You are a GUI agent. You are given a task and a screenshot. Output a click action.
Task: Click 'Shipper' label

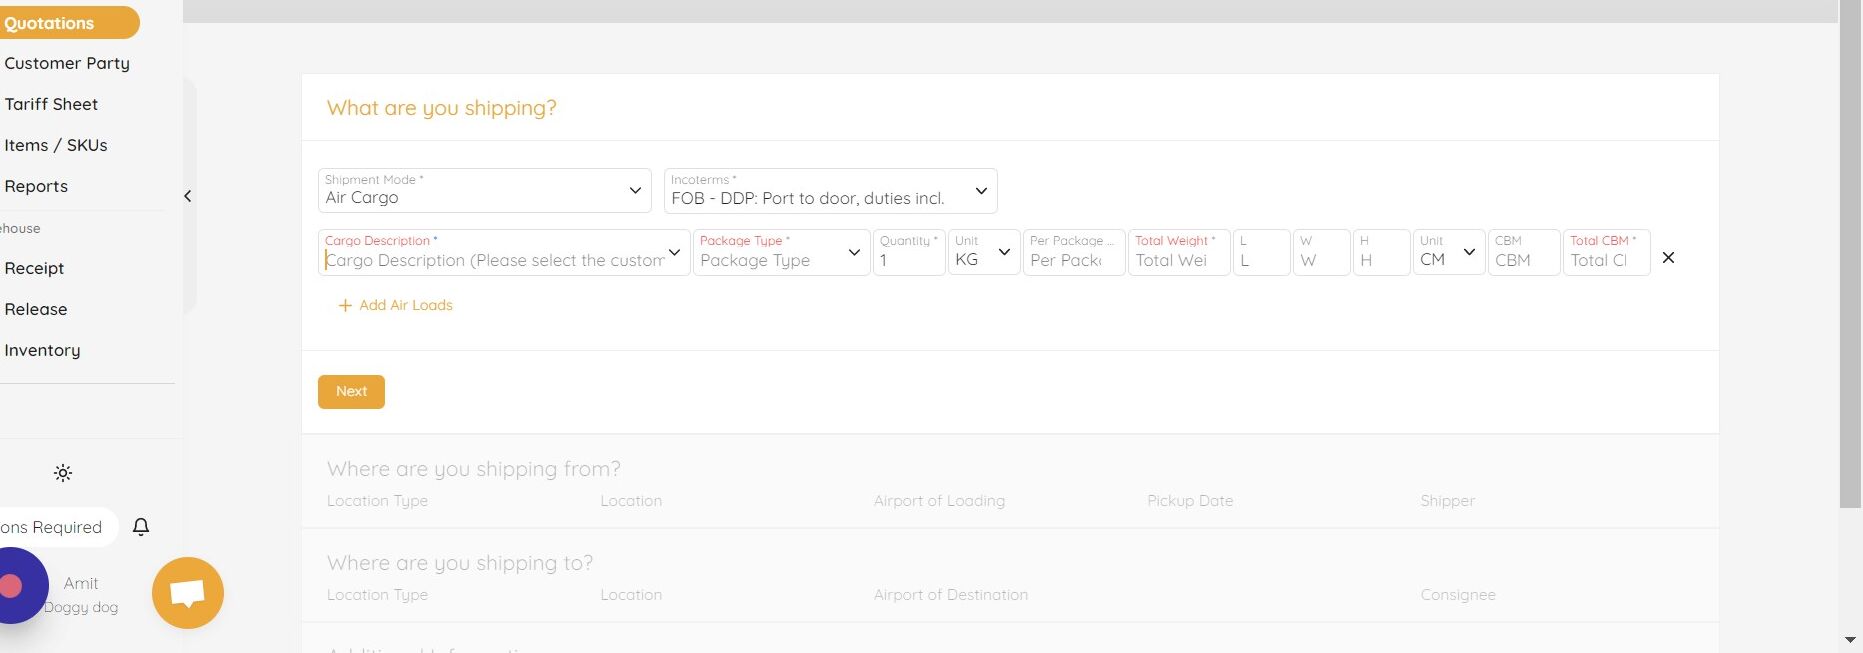1447,501
